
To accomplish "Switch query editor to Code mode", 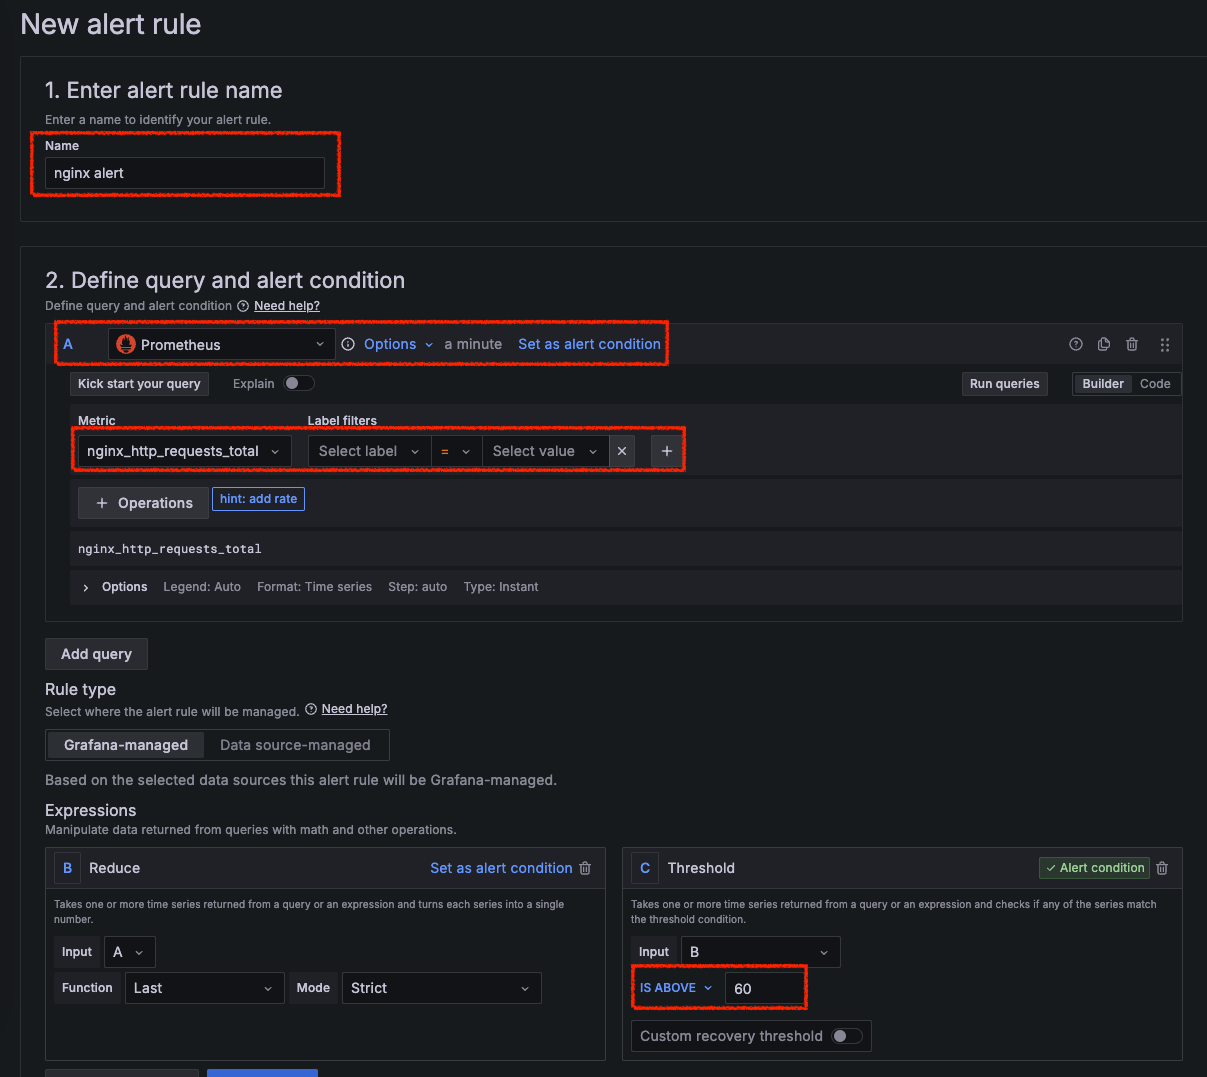I will point(1155,384).
